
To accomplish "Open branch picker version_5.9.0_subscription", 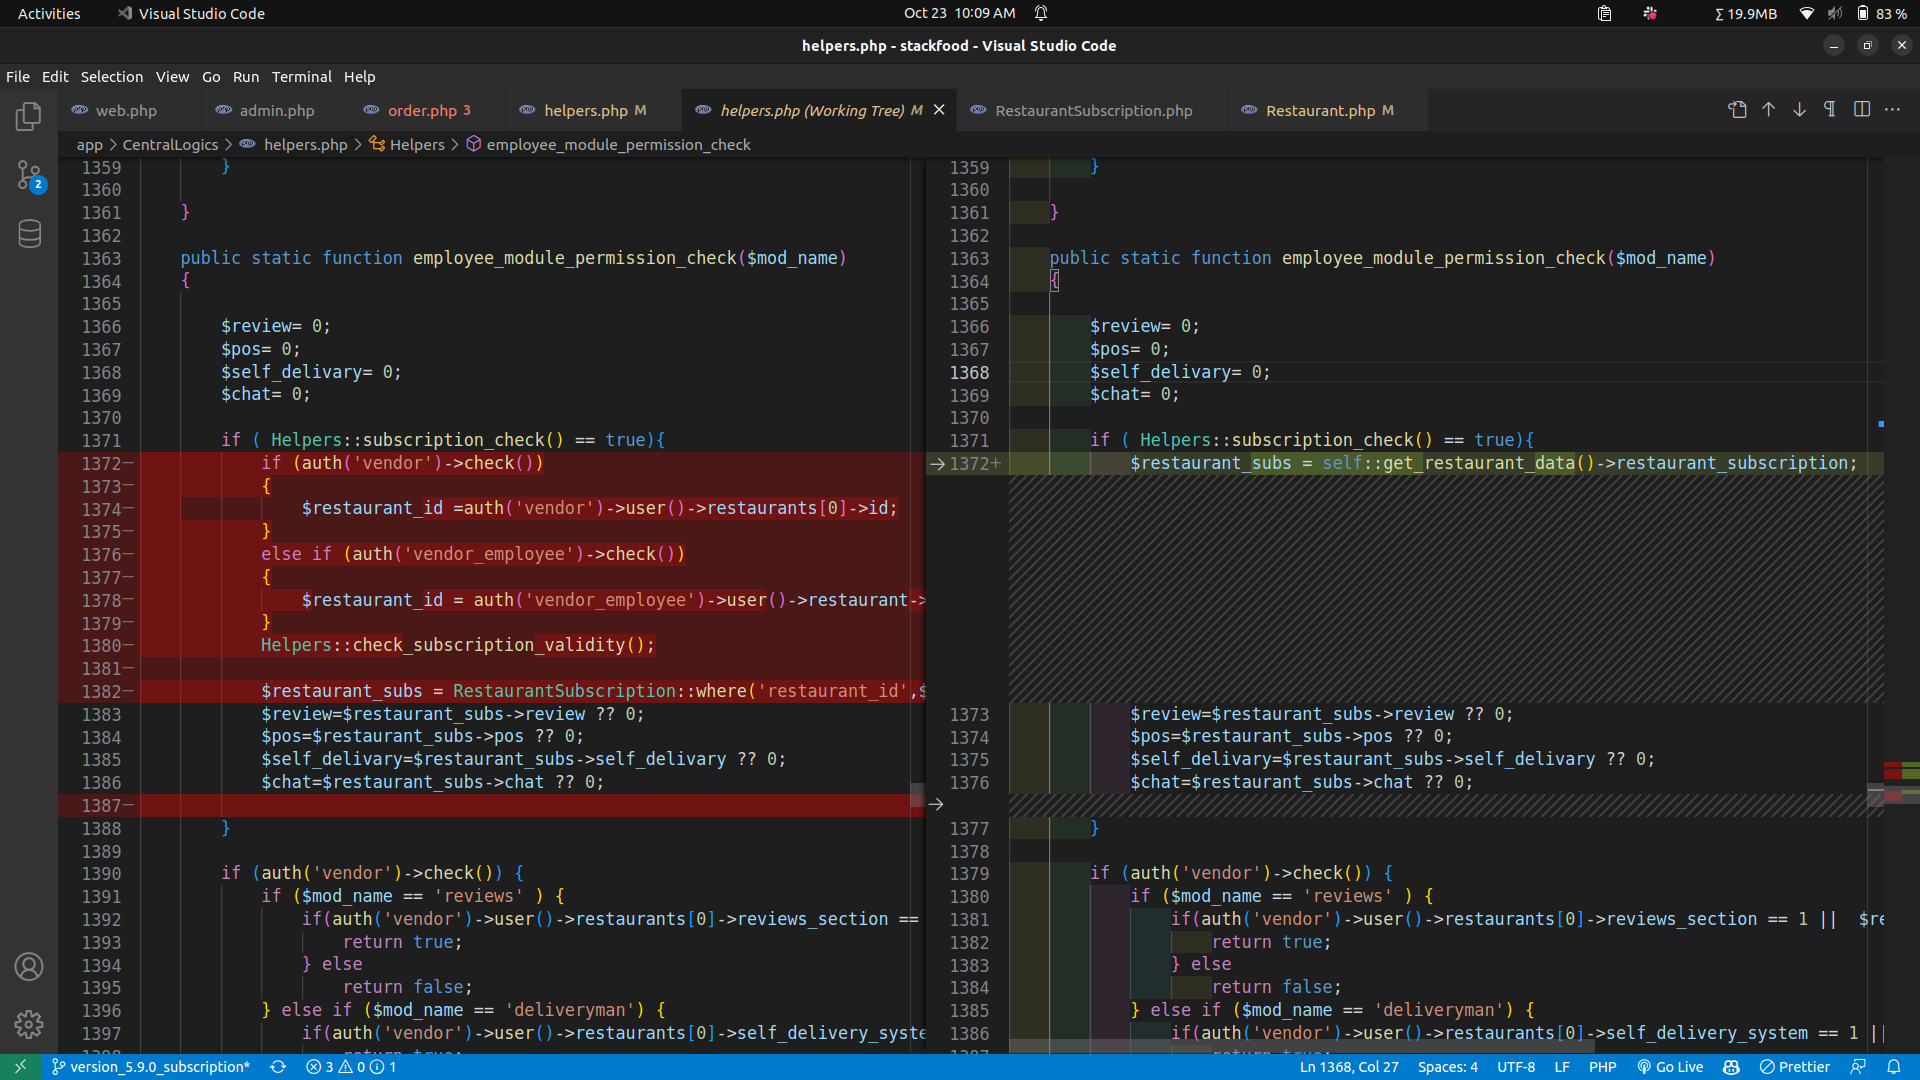I will 151,1067.
